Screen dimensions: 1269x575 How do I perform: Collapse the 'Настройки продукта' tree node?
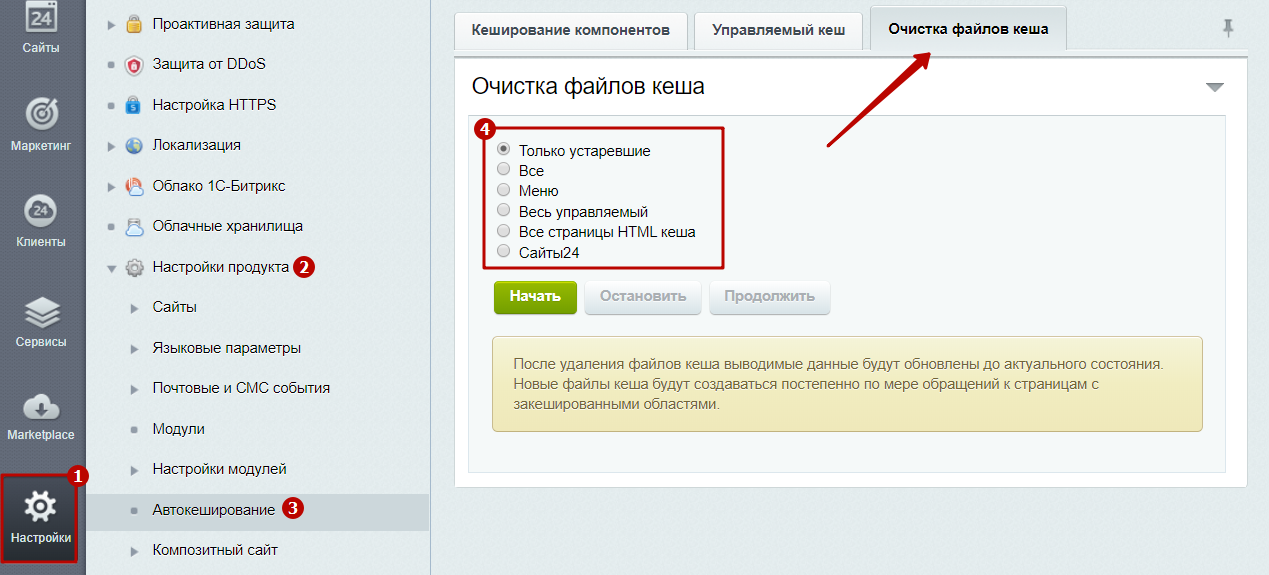tap(112, 268)
